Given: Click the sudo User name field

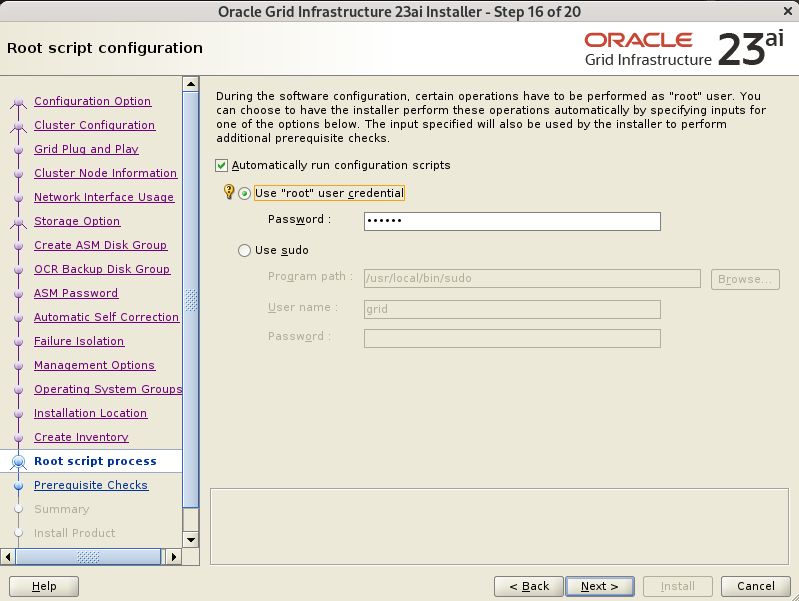Looking at the screenshot, I should click(512, 309).
